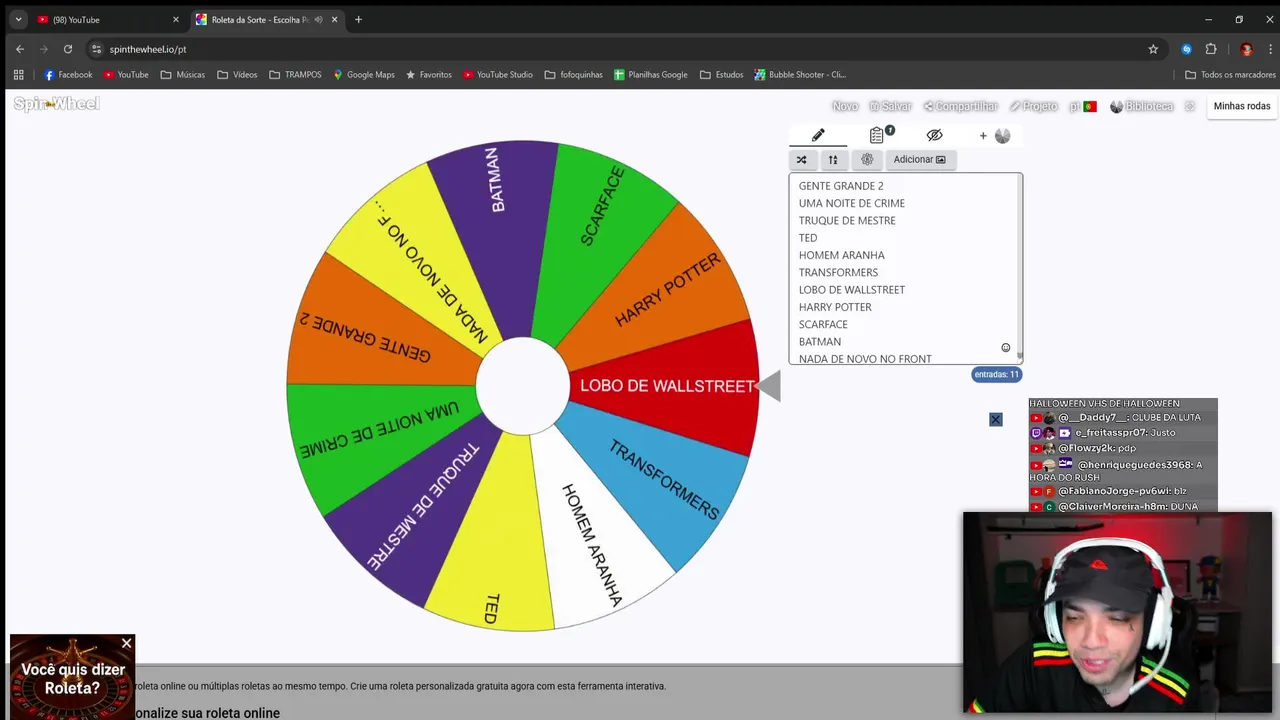Sort the entries alphabetically
Screen dimensions: 1280x720
point(833,159)
